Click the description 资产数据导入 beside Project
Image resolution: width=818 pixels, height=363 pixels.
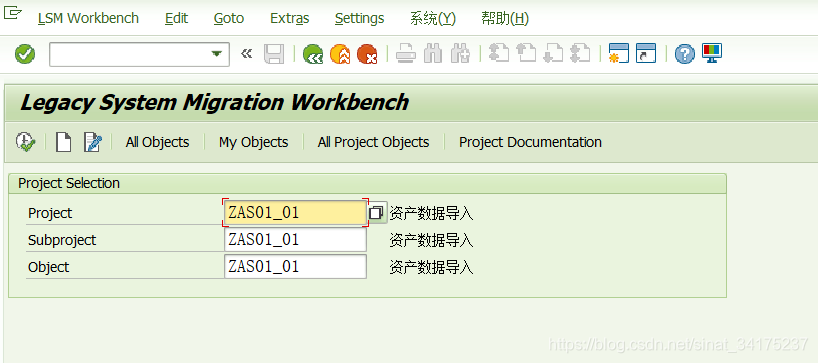pos(431,213)
